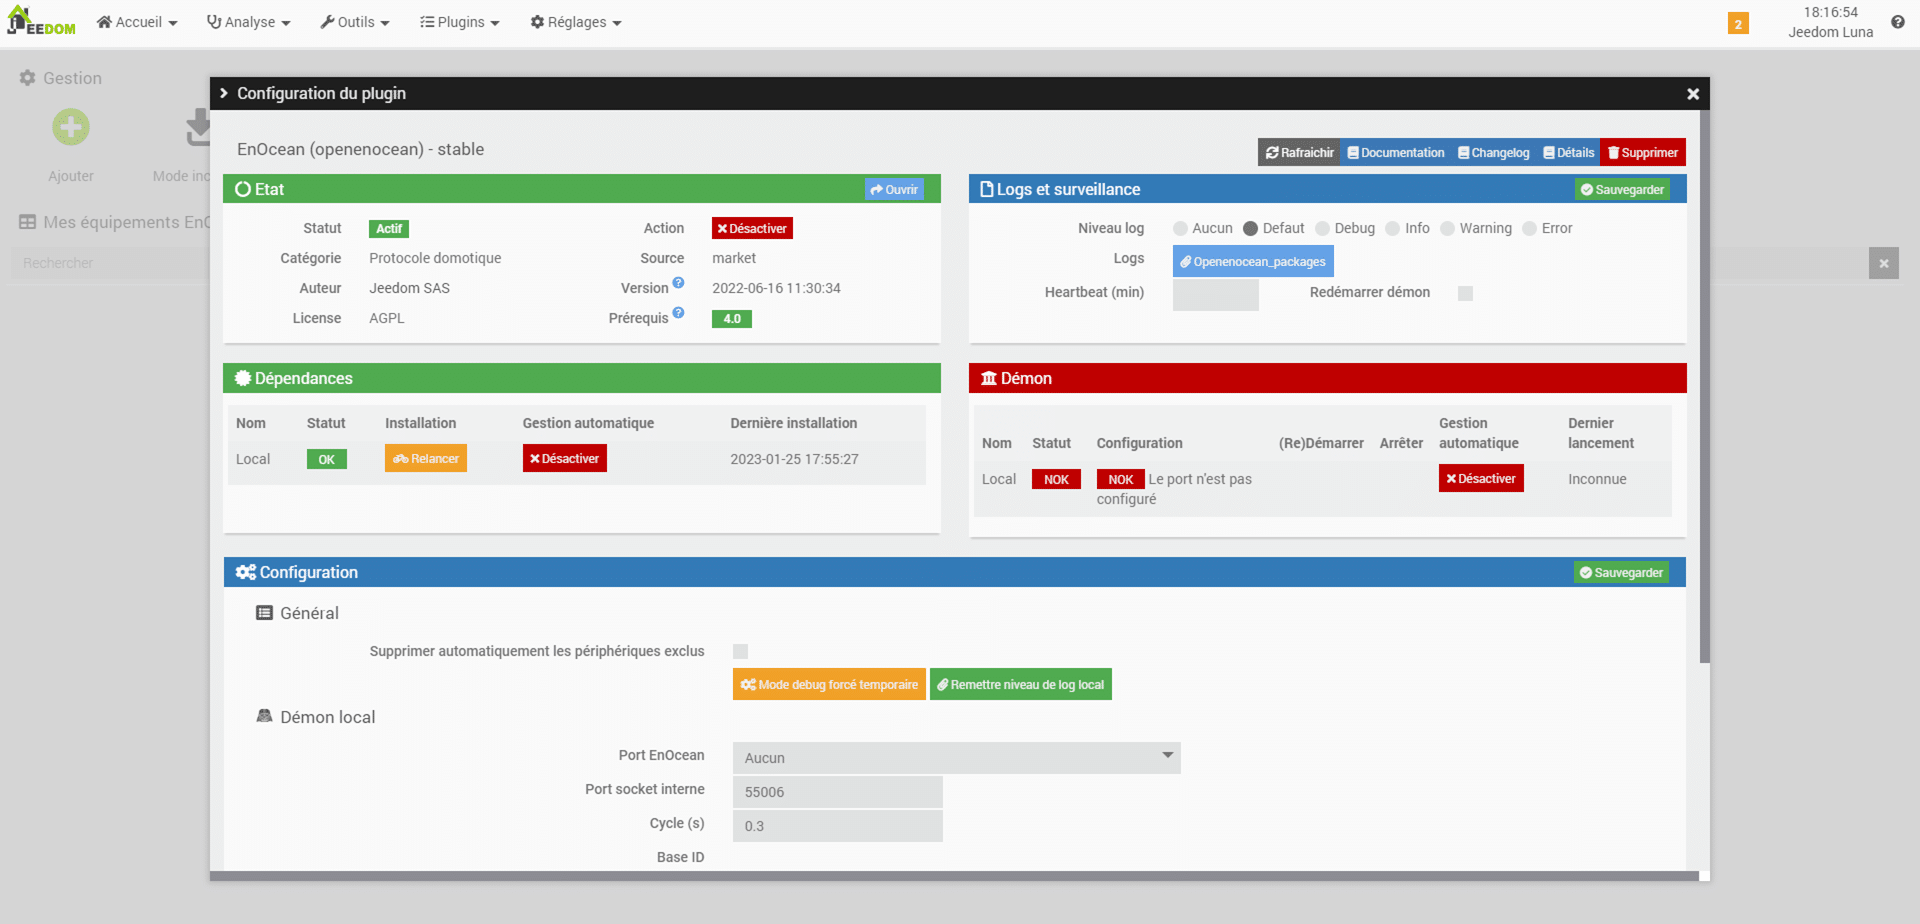Click the red Supprimer button
This screenshot has width=1920, height=924.
pyautogui.click(x=1643, y=152)
